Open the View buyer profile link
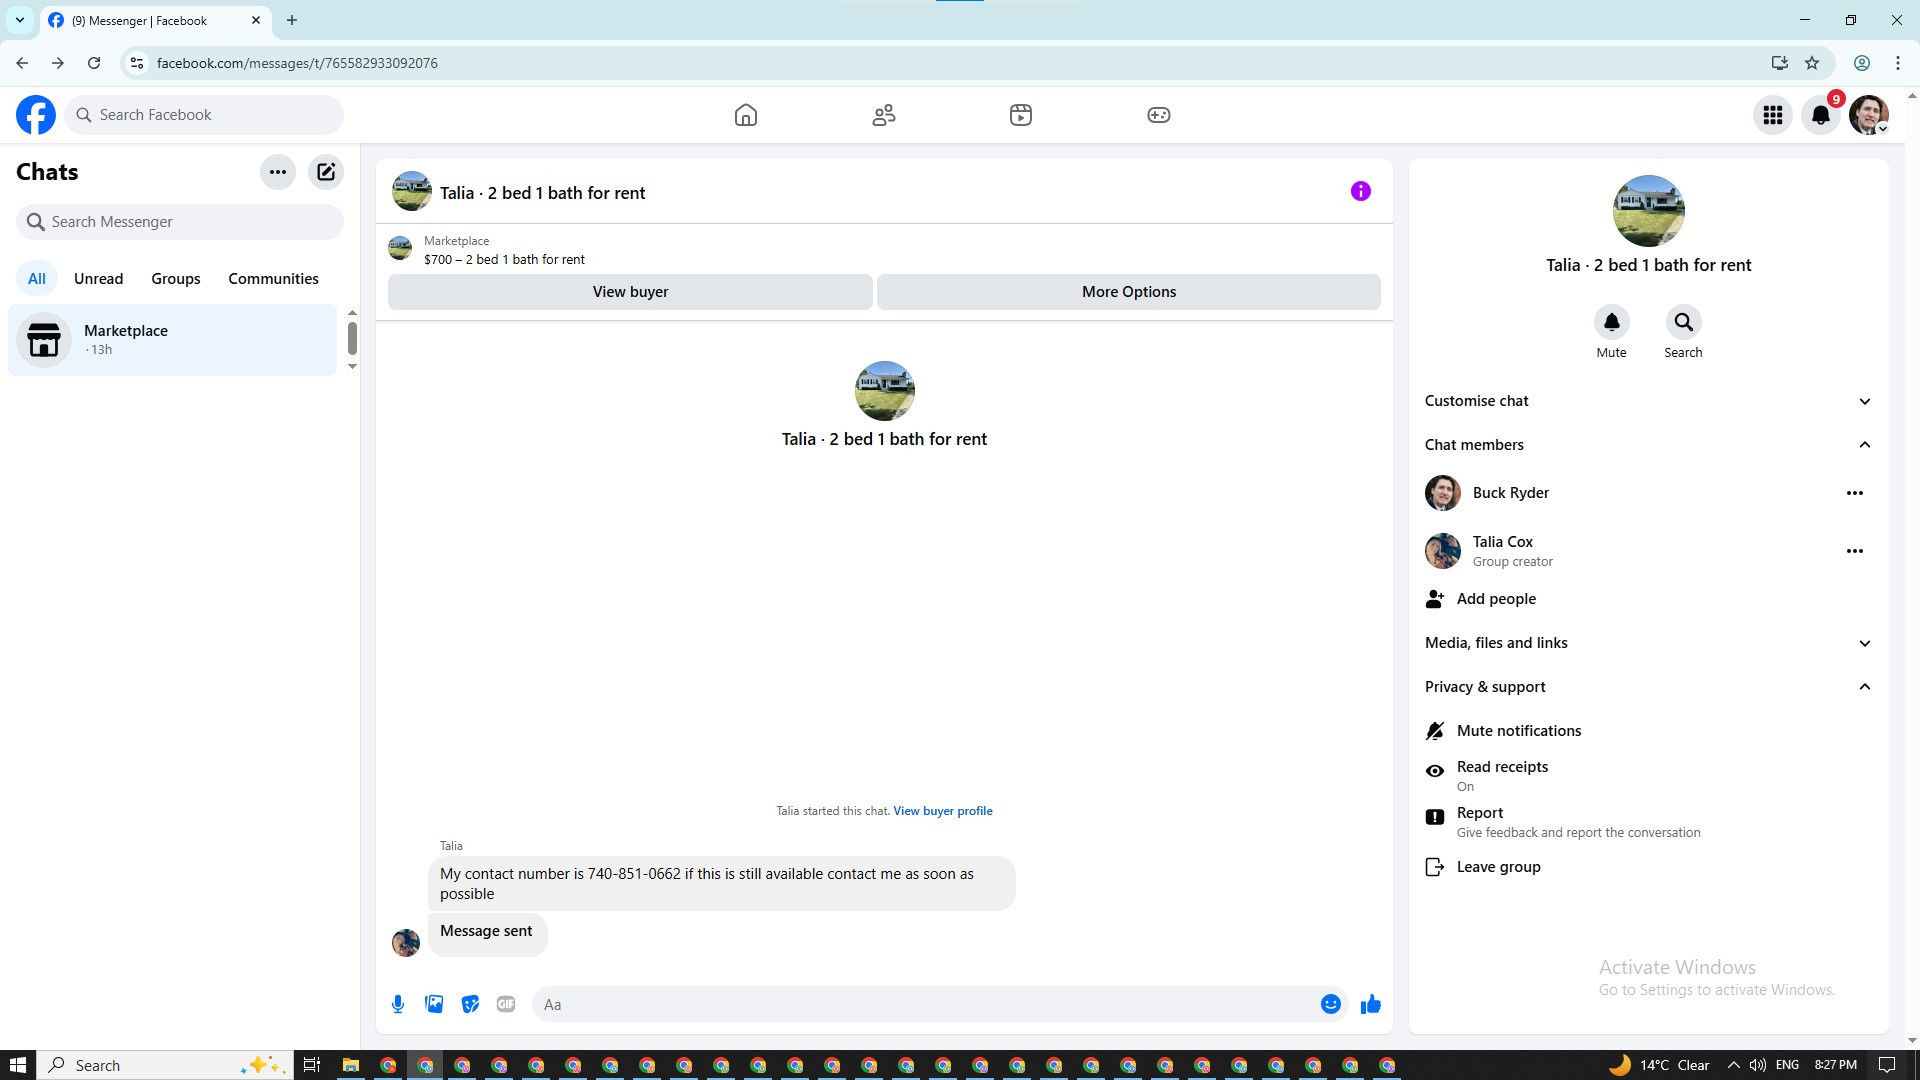Viewport: 1920px width, 1080px height. (942, 811)
